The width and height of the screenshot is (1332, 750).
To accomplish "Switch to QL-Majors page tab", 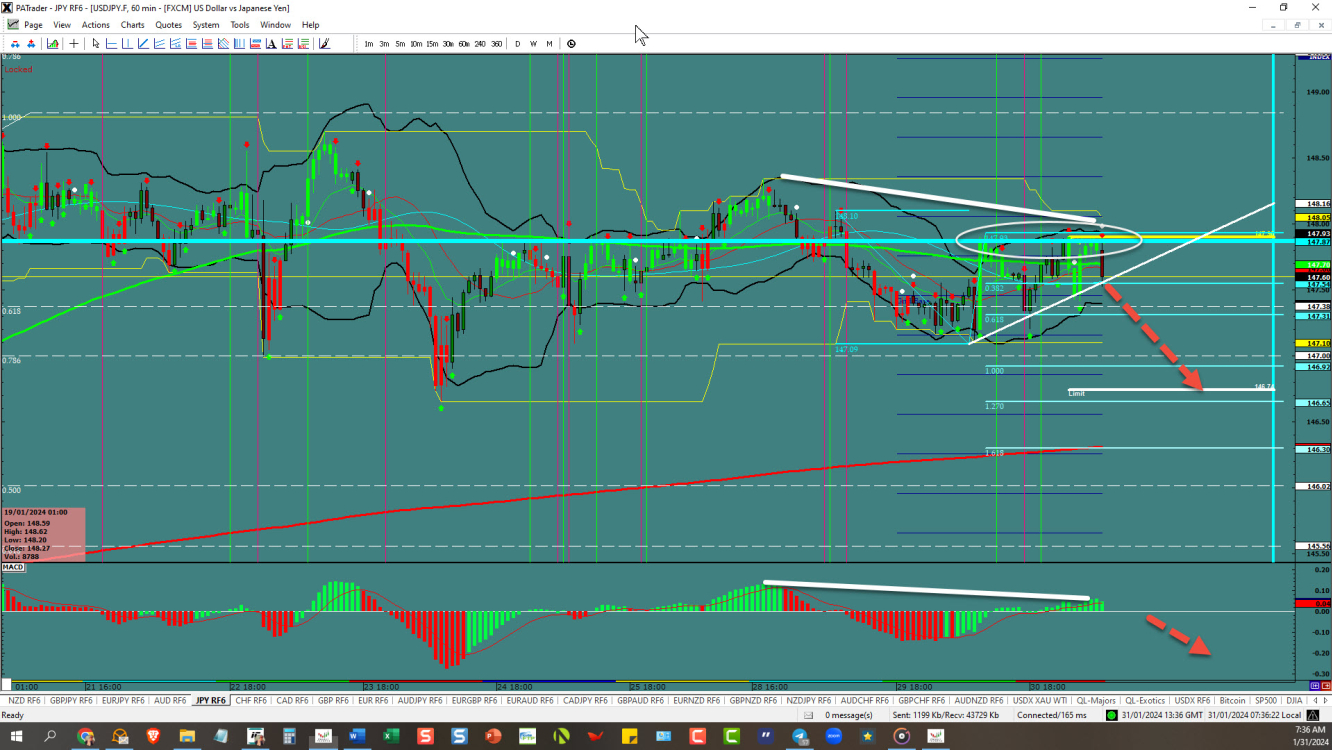I will 1096,701.
